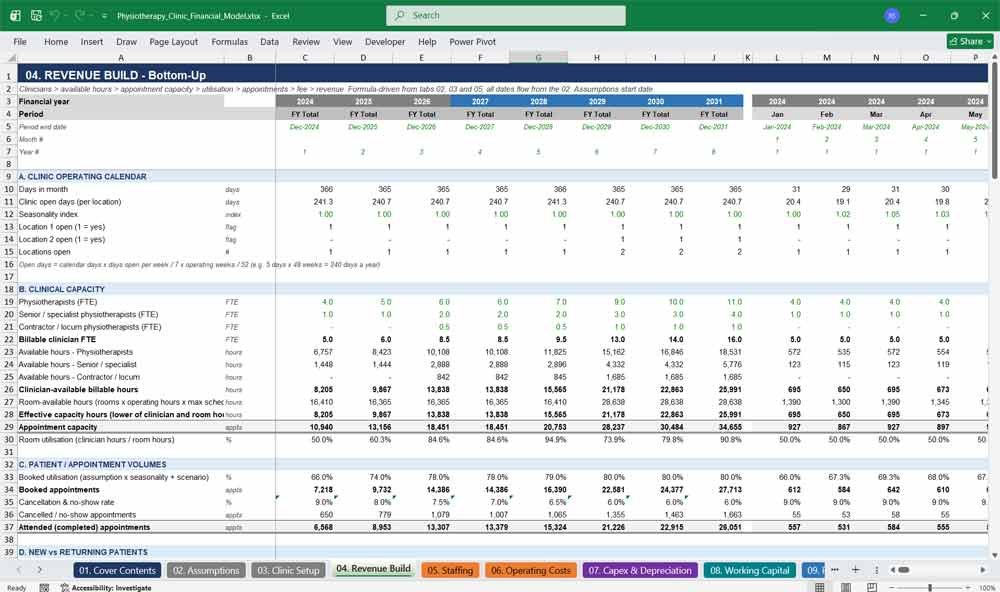This screenshot has width=1000, height=592.
Task: Show more sheet tabs via ellipsis
Action: coord(835,570)
